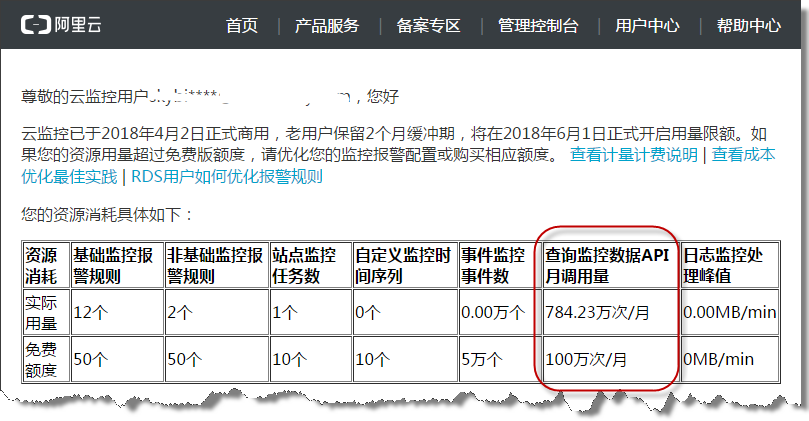Click the 1个 site monitoring cell
809x421 pixels.
[x=311, y=312]
